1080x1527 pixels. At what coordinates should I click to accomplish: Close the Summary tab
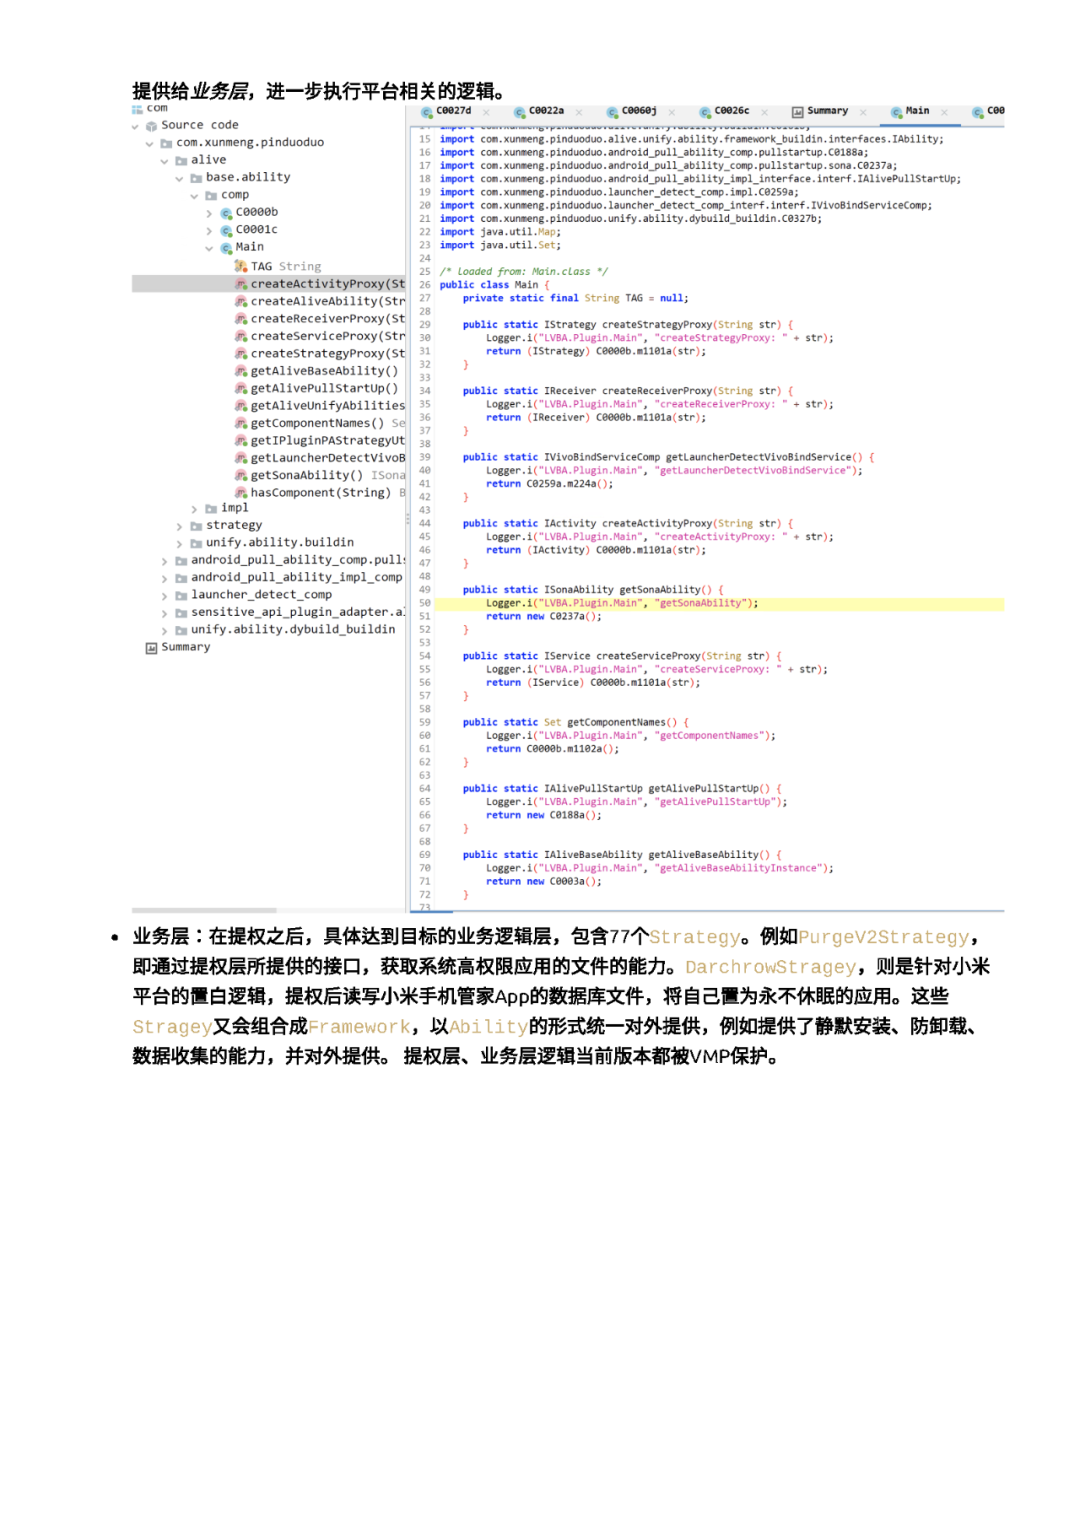[x=862, y=112]
